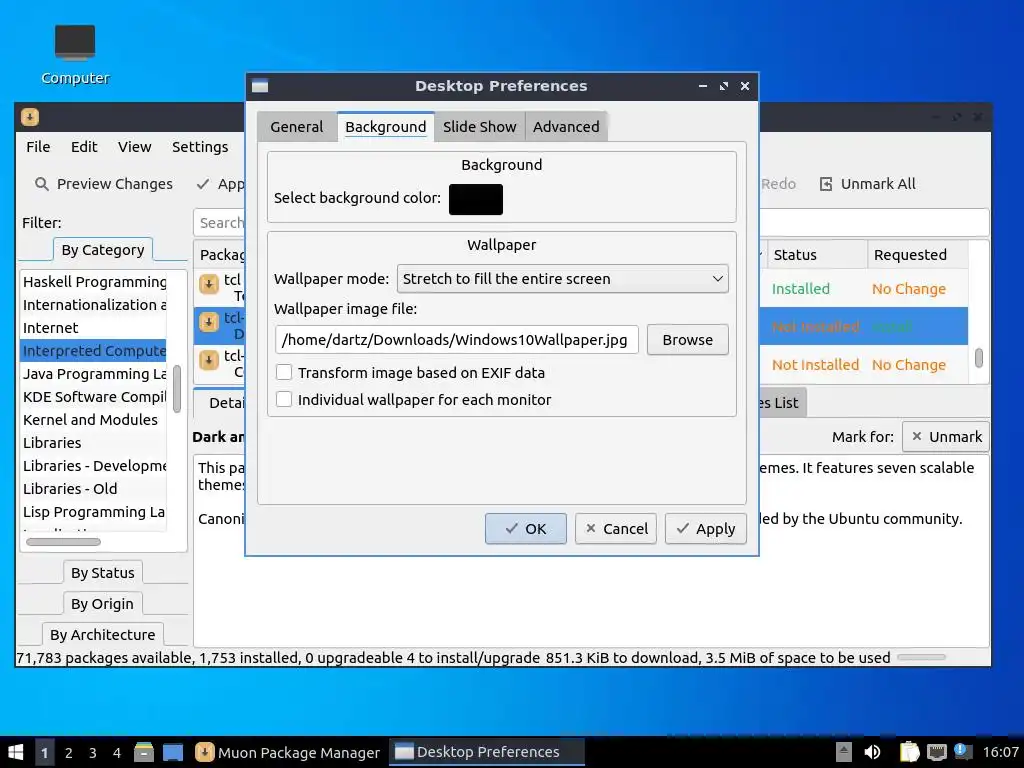Select Haskell Programming category
The width and height of the screenshot is (1024, 768).
click(93, 282)
